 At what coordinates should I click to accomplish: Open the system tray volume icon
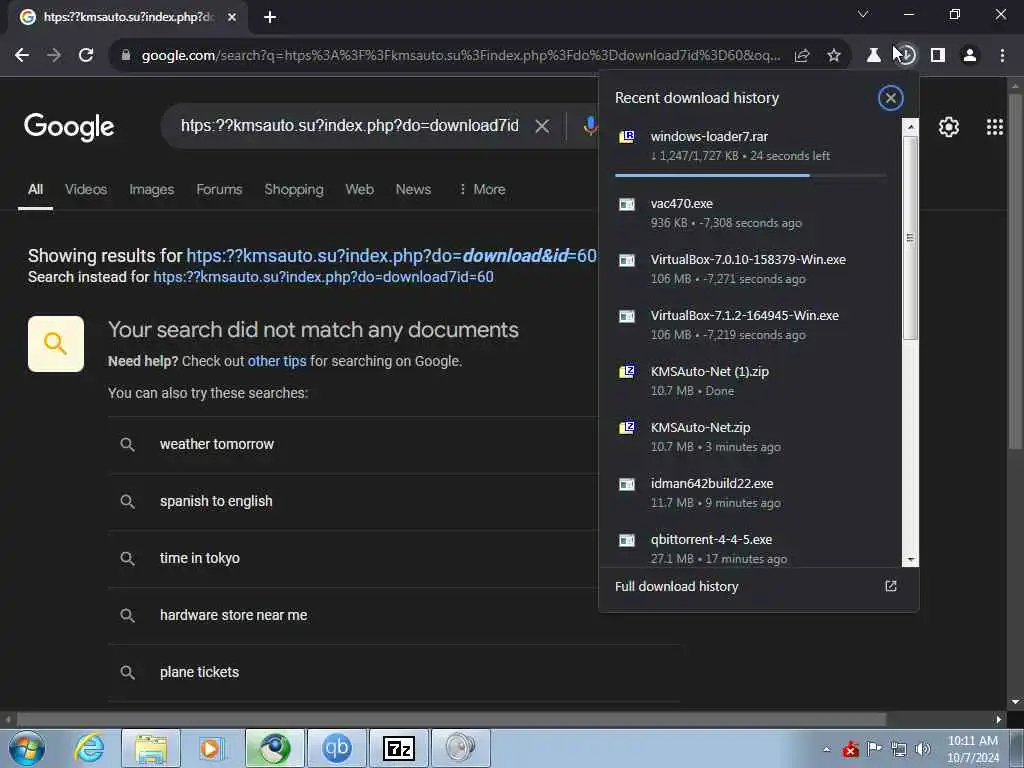tap(923, 749)
